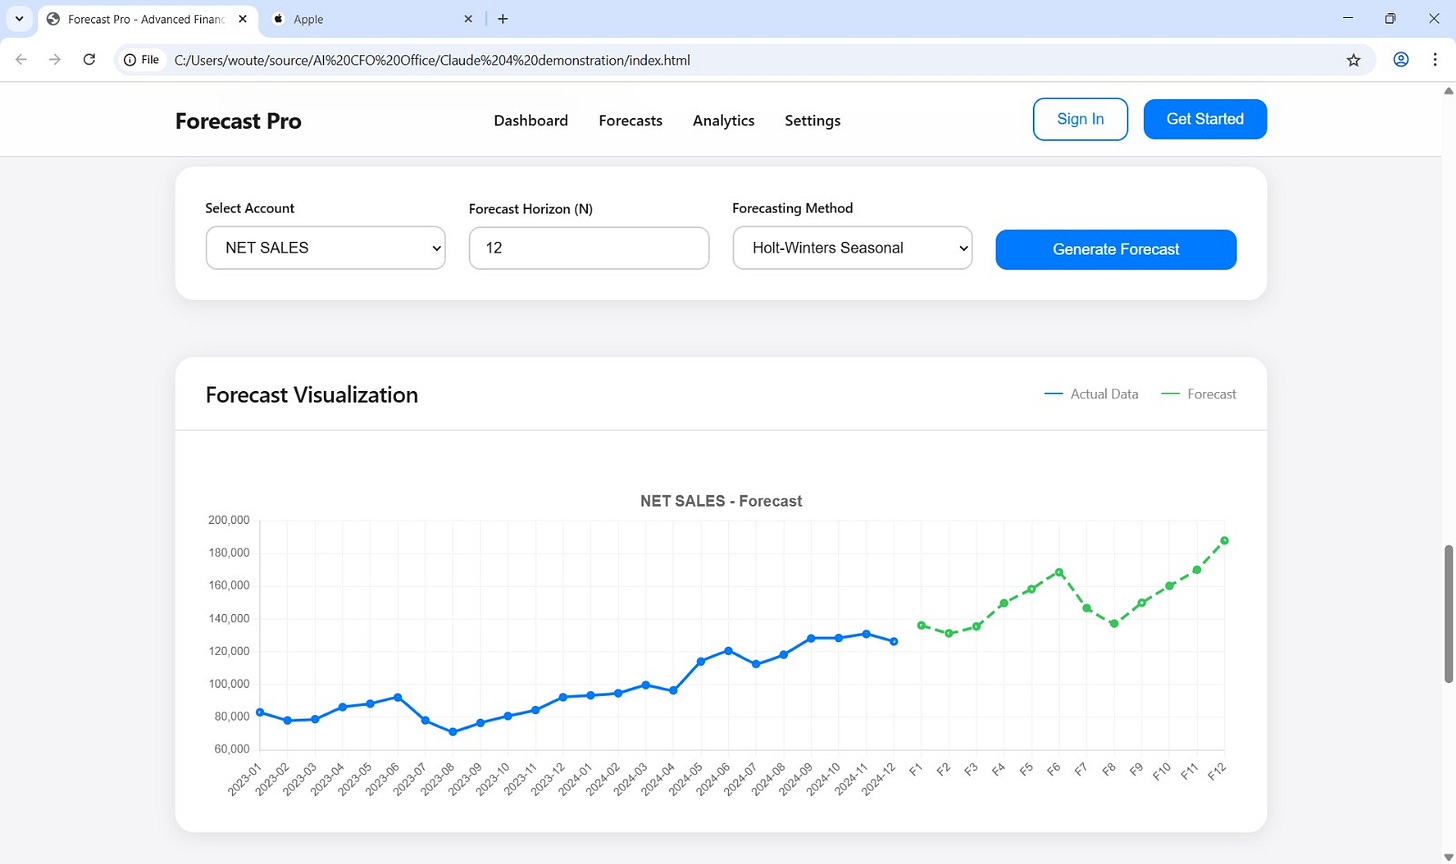This screenshot has height=864, width=1456.
Task: Click the Get Started button
Action: point(1205,119)
